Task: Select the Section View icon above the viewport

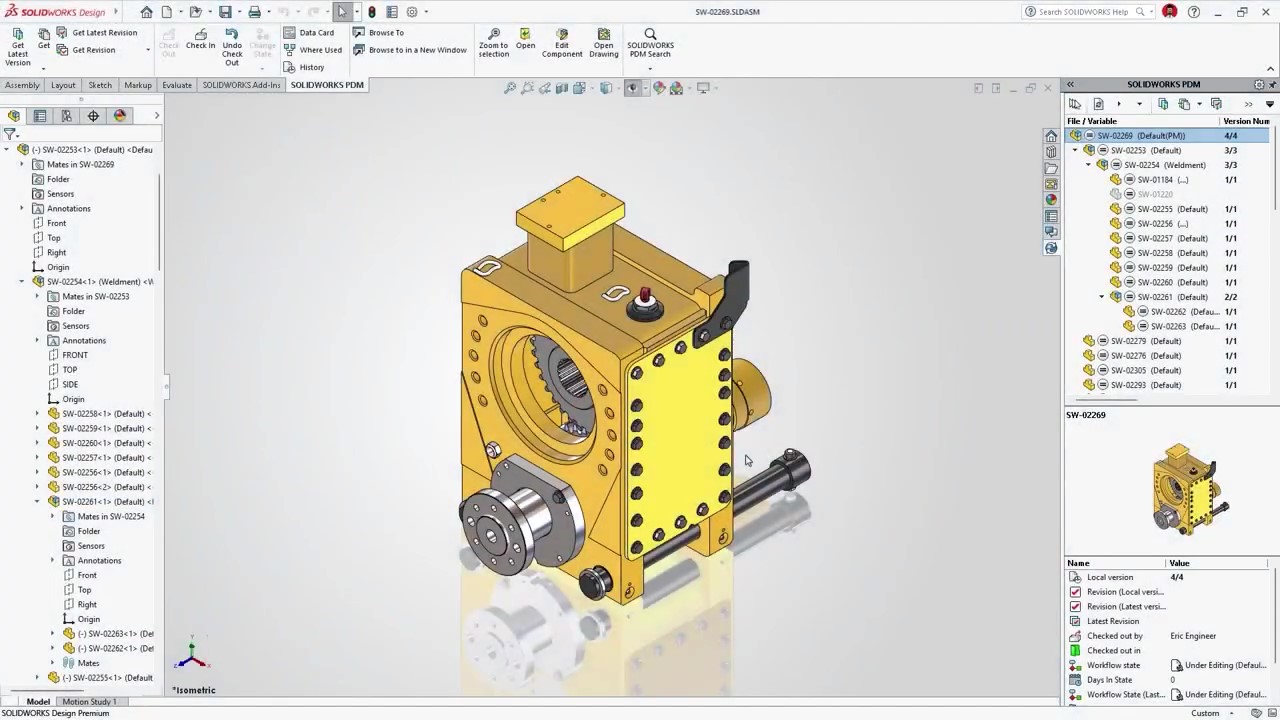Action: tap(563, 87)
